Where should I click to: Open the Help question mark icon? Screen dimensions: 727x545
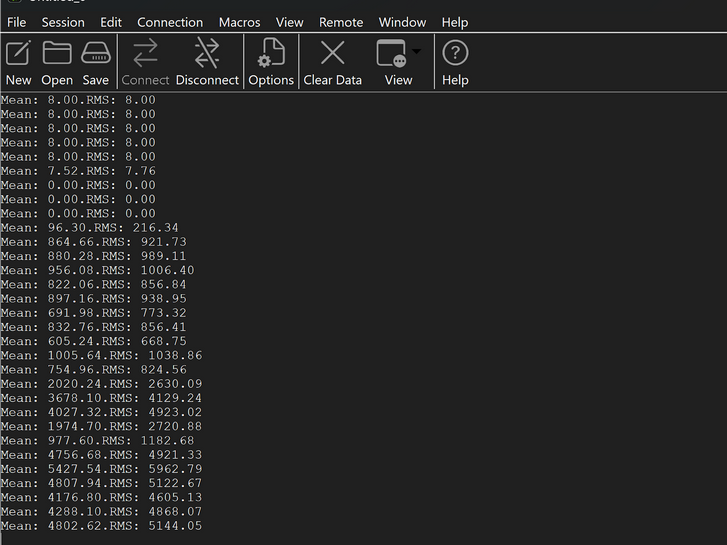click(455, 53)
